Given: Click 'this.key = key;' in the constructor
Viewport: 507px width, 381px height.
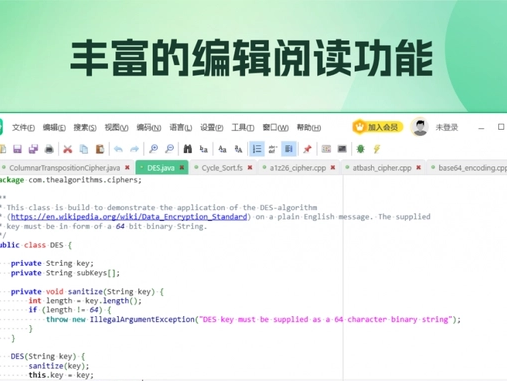Looking at the screenshot, I should pyautogui.click(x=61, y=375).
